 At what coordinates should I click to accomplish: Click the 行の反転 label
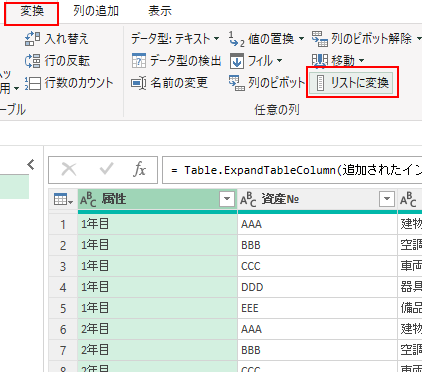[67, 61]
